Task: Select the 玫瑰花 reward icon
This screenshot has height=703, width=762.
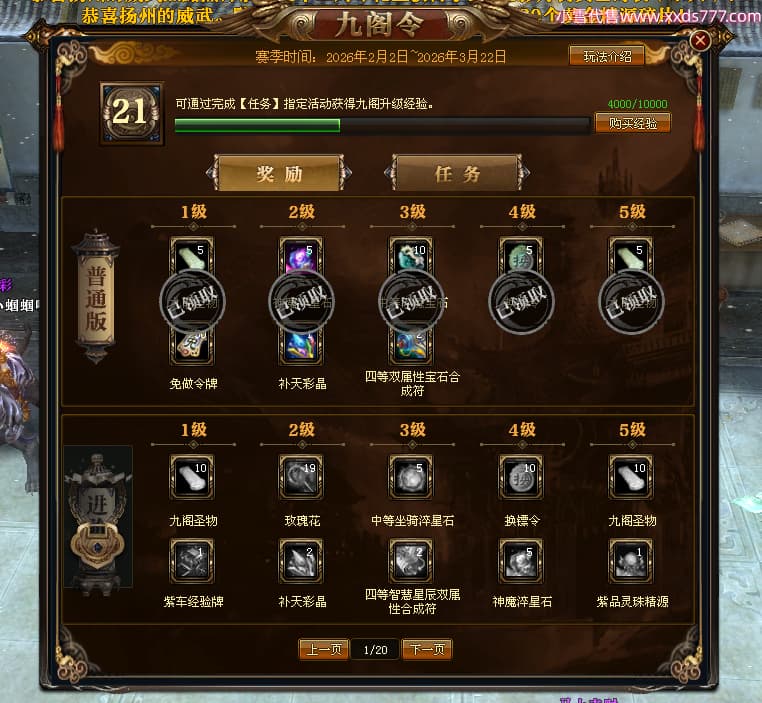Action: point(301,477)
